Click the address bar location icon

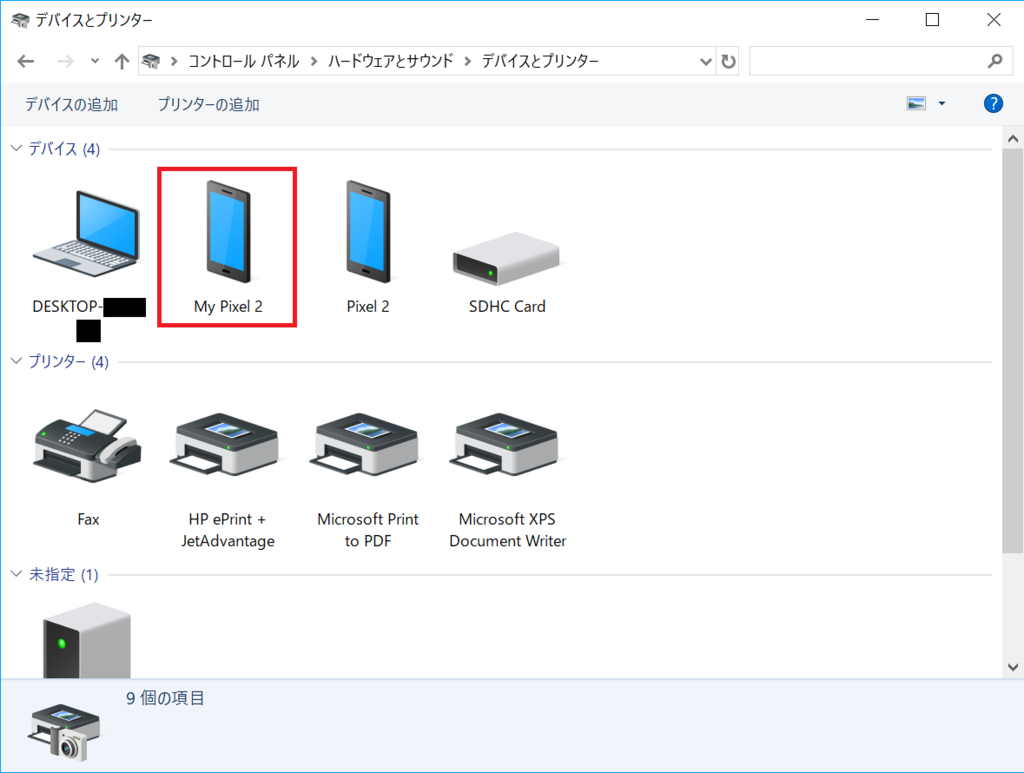click(152, 61)
